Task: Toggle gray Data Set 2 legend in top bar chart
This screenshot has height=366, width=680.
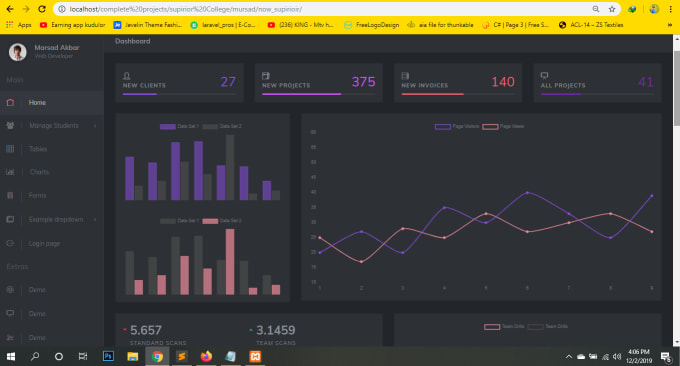Action: 222,126
